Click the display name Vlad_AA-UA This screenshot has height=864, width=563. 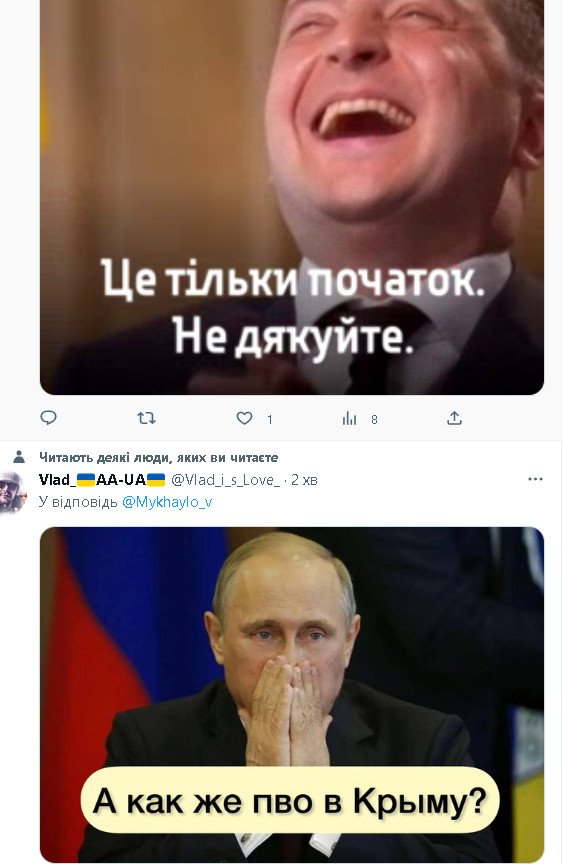tap(102, 480)
